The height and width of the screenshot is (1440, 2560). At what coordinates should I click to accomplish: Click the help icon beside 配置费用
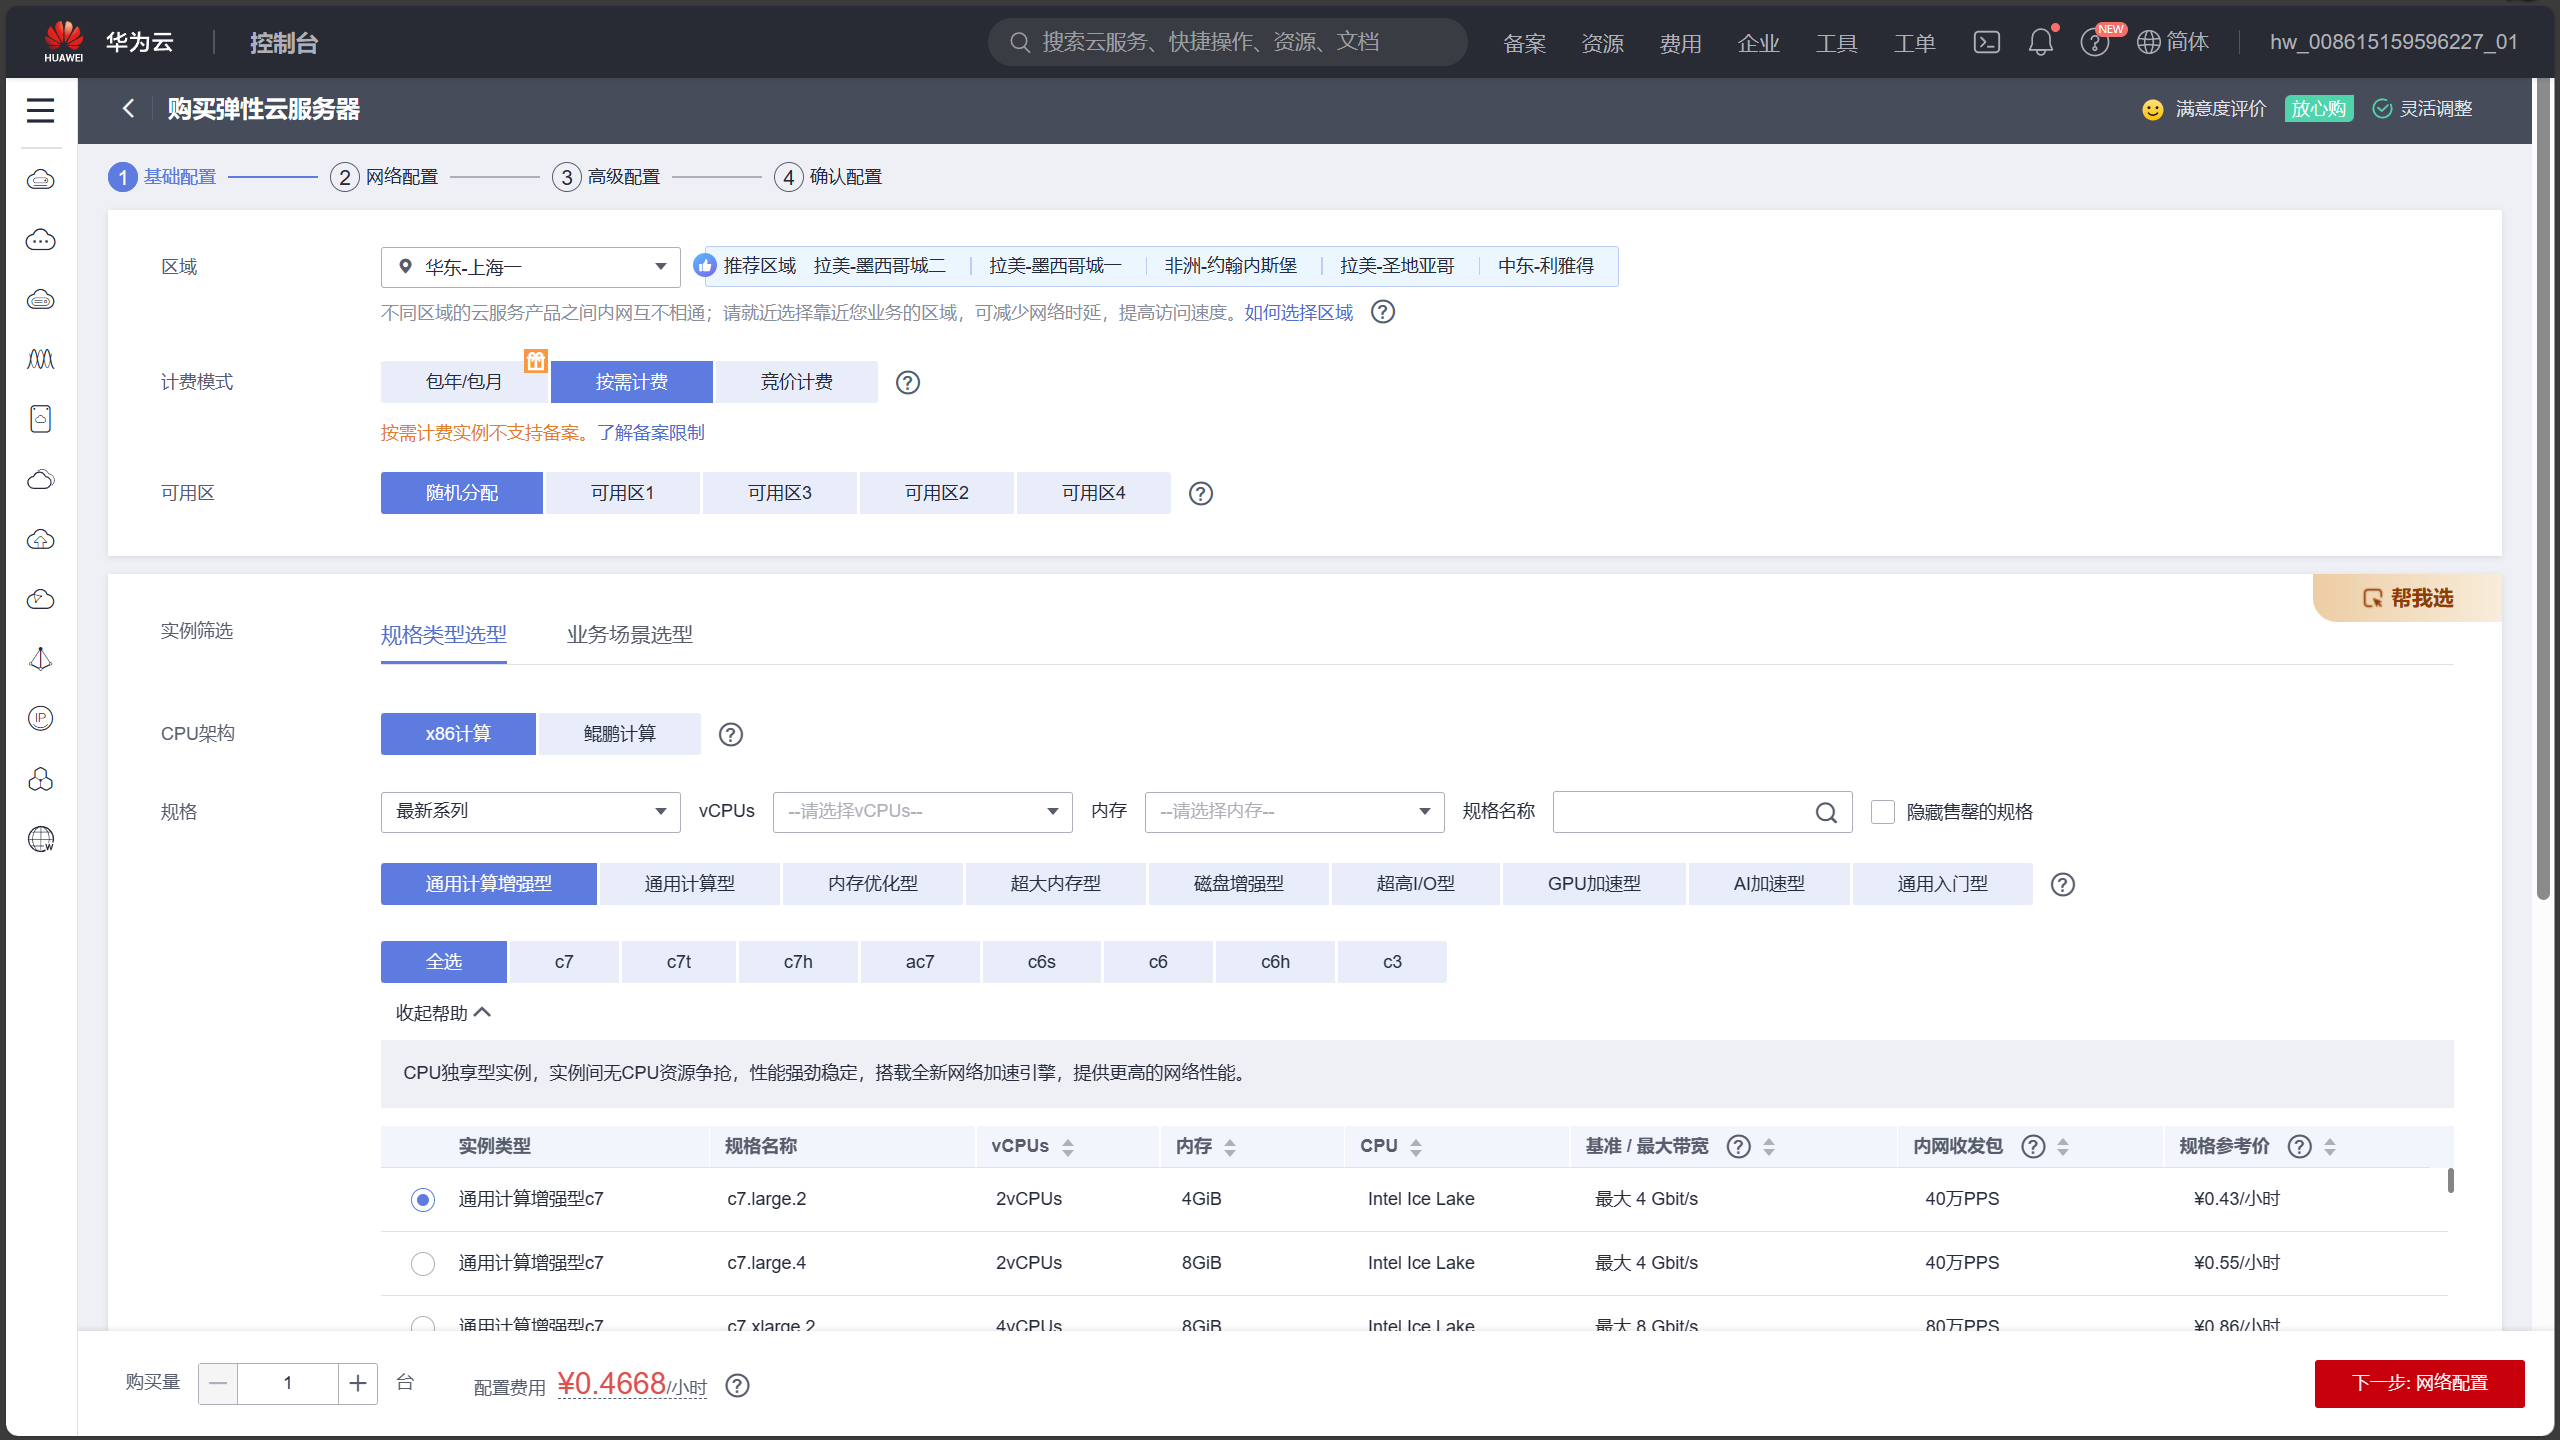coord(737,1385)
